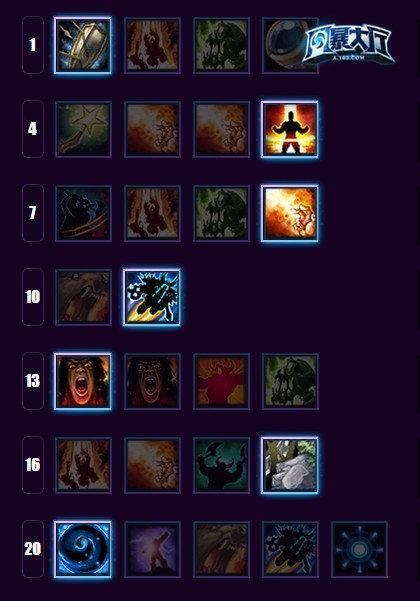This screenshot has width=420, height=601.
Task: Select the lightning panda heroic ability at level 10
Action: click(152, 297)
